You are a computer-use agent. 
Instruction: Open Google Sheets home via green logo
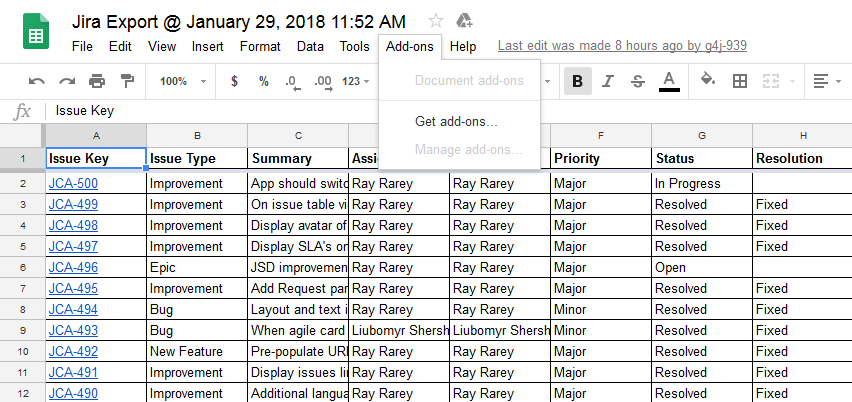(x=36, y=34)
